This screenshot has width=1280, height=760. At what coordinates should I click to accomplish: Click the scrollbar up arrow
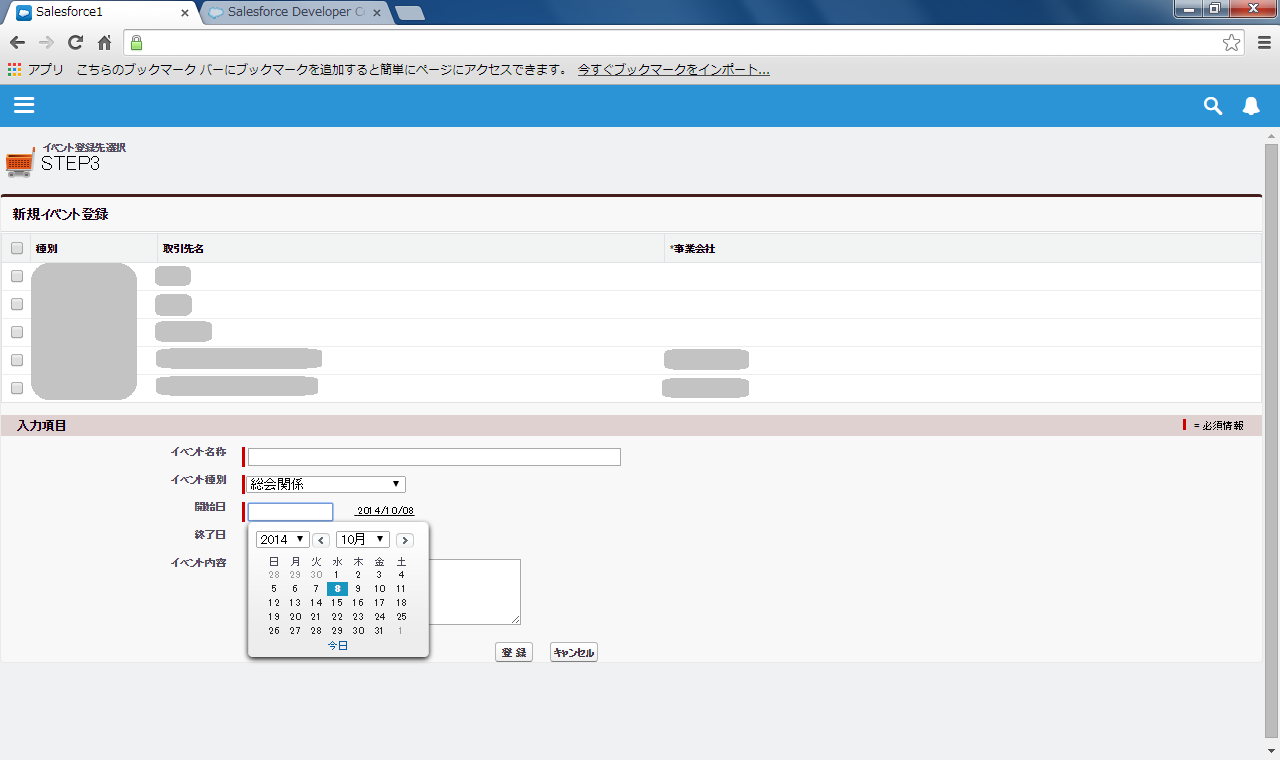[1272, 135]
